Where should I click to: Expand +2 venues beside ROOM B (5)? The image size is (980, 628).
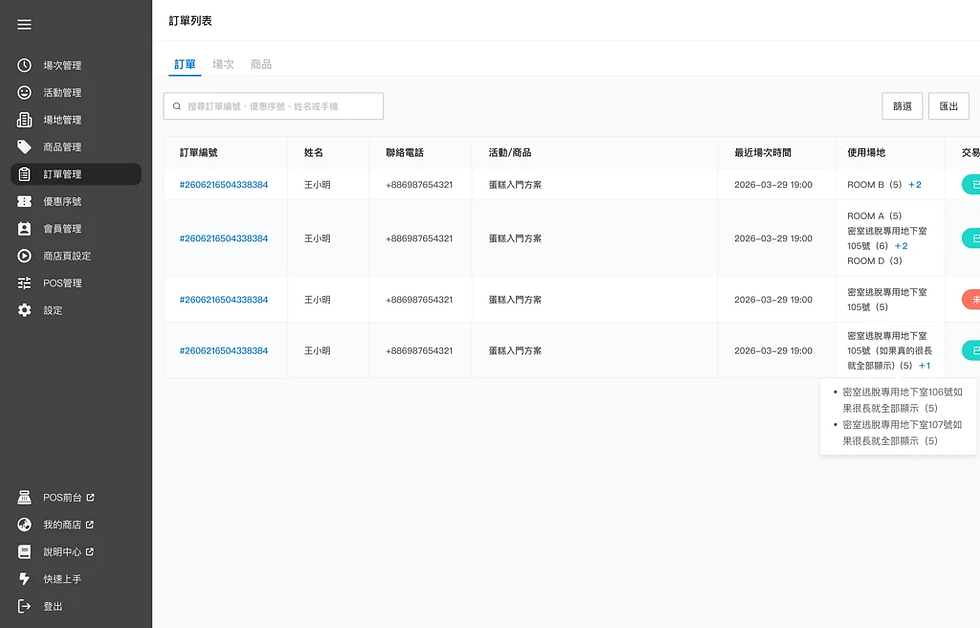pos(915,185)
